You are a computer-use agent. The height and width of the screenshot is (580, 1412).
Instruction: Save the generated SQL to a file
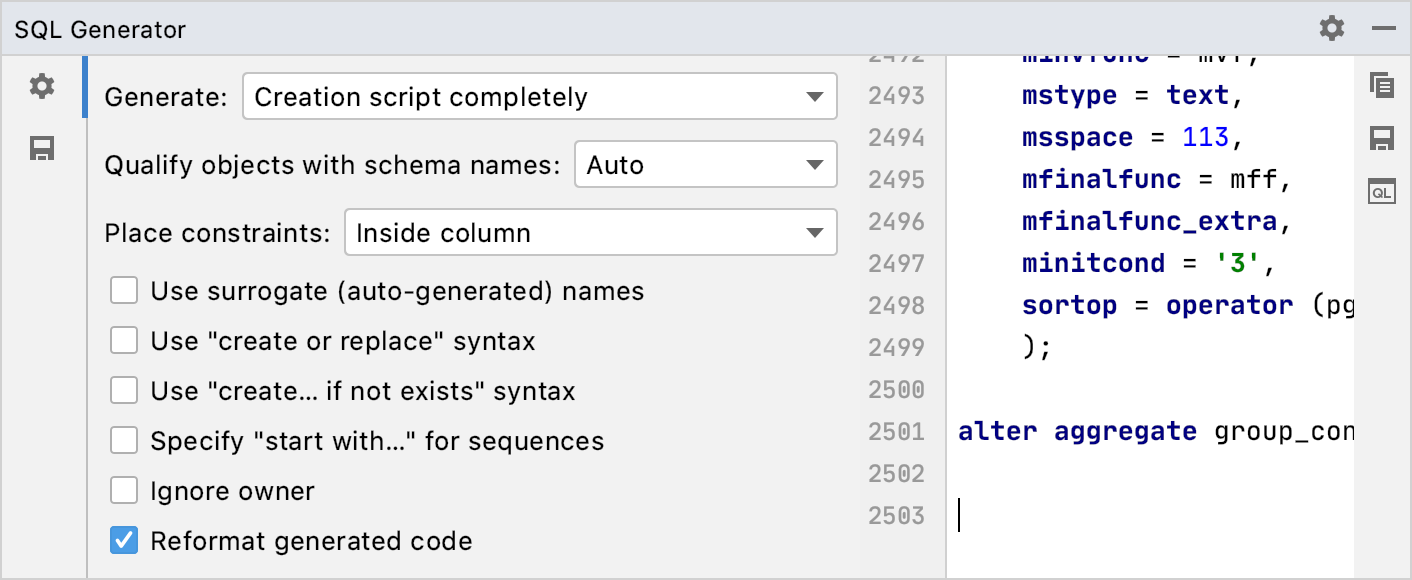click(x=1381, y=138)
